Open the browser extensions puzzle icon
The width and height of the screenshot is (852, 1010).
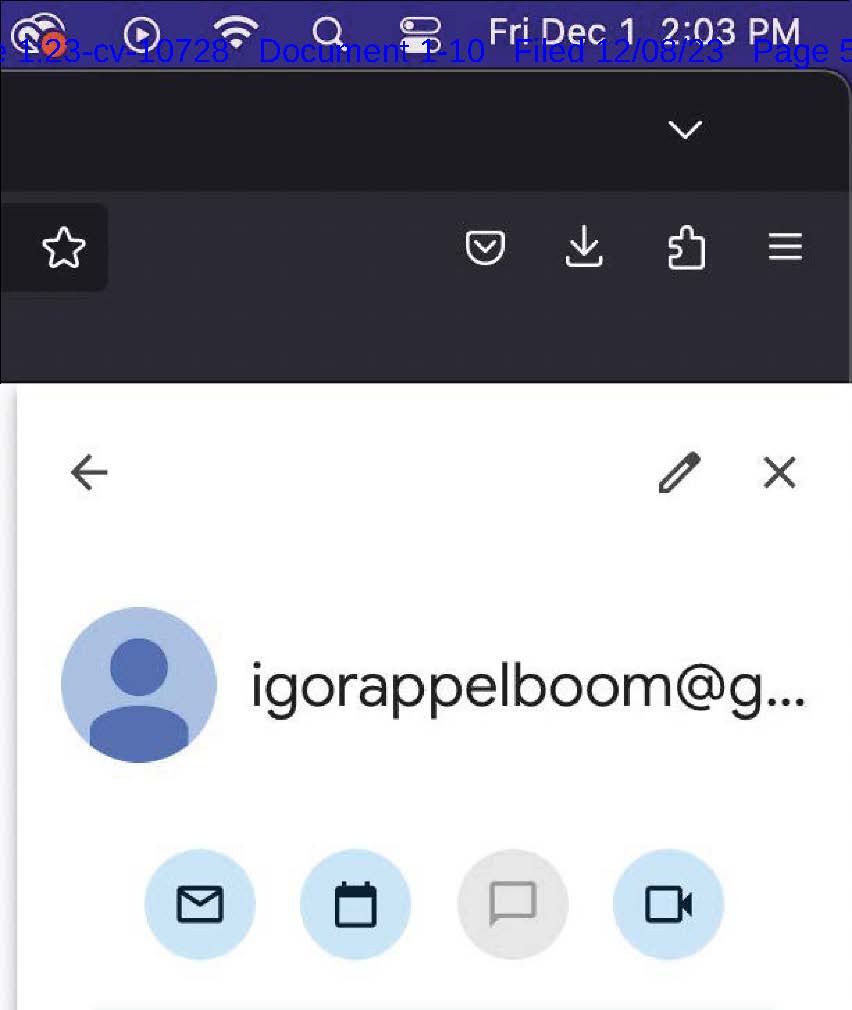pyautogui.click(x=686, y=247)
